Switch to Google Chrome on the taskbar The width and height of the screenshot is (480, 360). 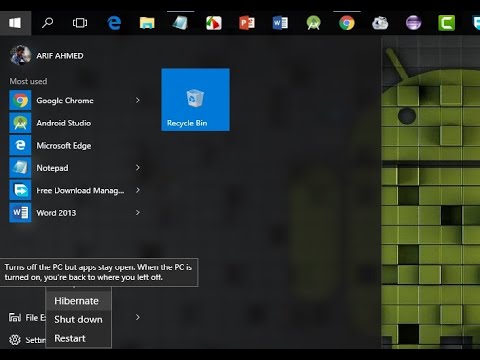pyautogui.click(x=347, y=23)
